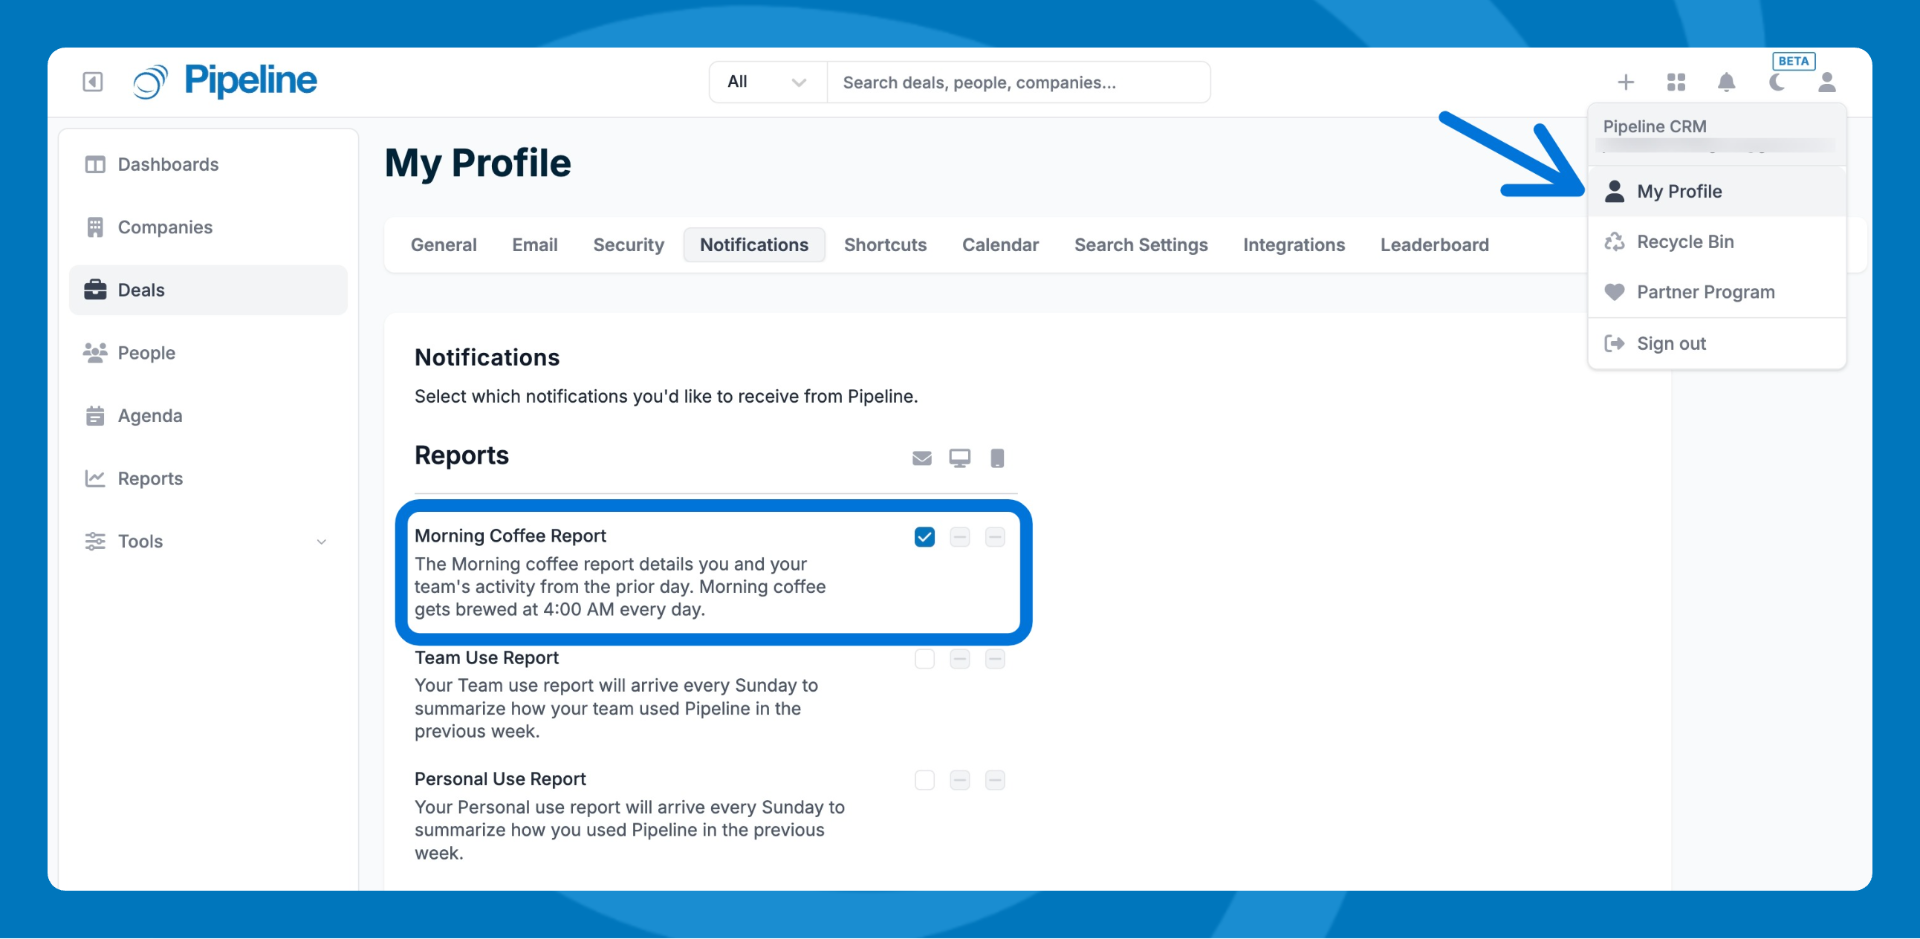Select My Profile from account menu
The image size is (1920, 939).
pos(1678,192)
